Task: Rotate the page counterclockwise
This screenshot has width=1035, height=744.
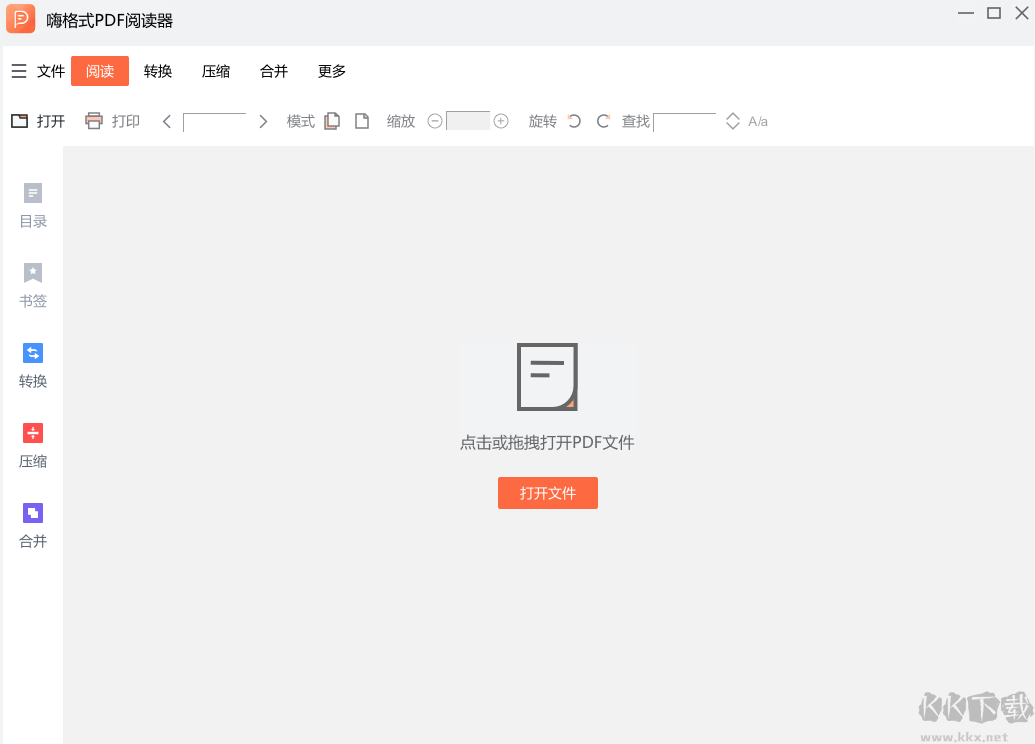Action: pyautogui.click(x=572, y=121)
